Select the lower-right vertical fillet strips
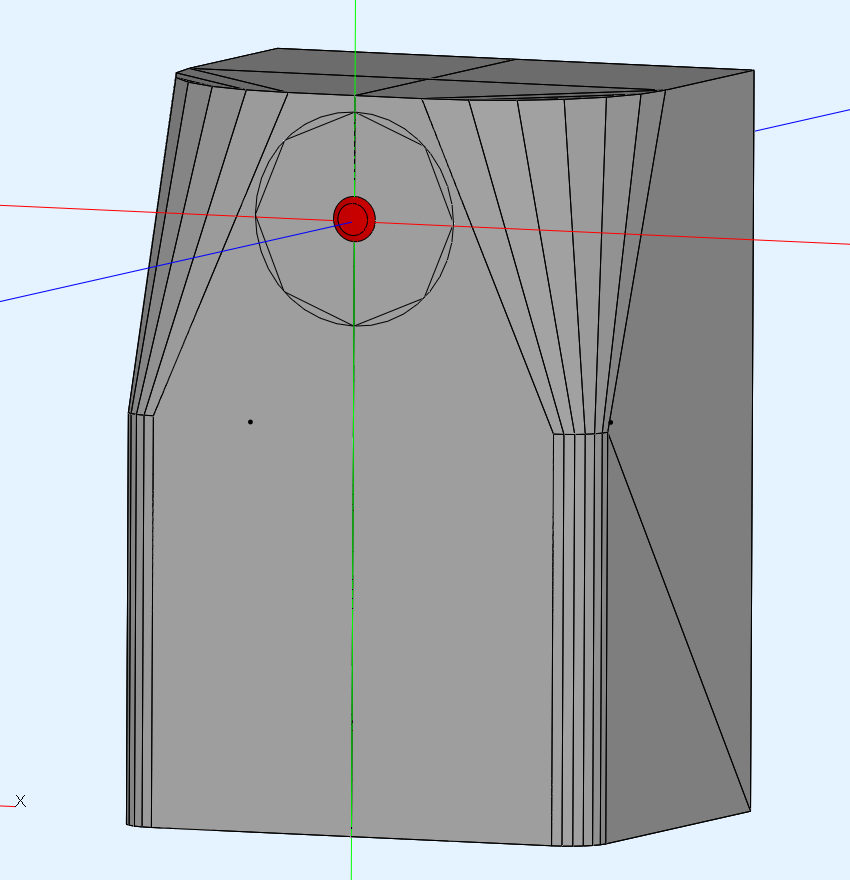Screen dimensions: 850x880 click(x=581, y=640)
